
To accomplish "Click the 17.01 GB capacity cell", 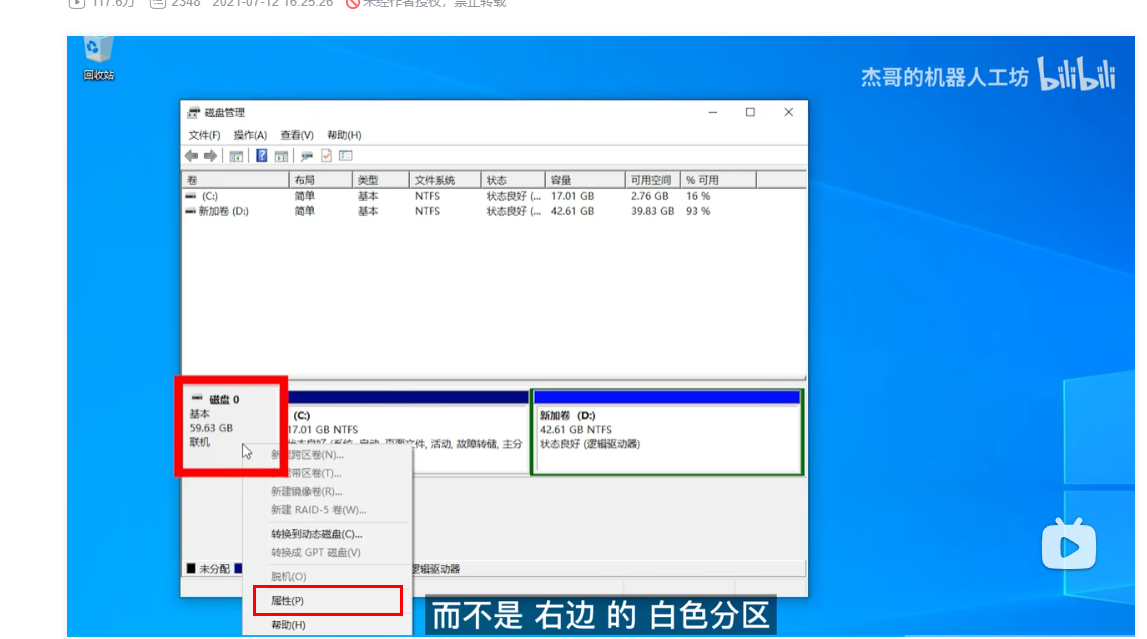I will point(573,196).
